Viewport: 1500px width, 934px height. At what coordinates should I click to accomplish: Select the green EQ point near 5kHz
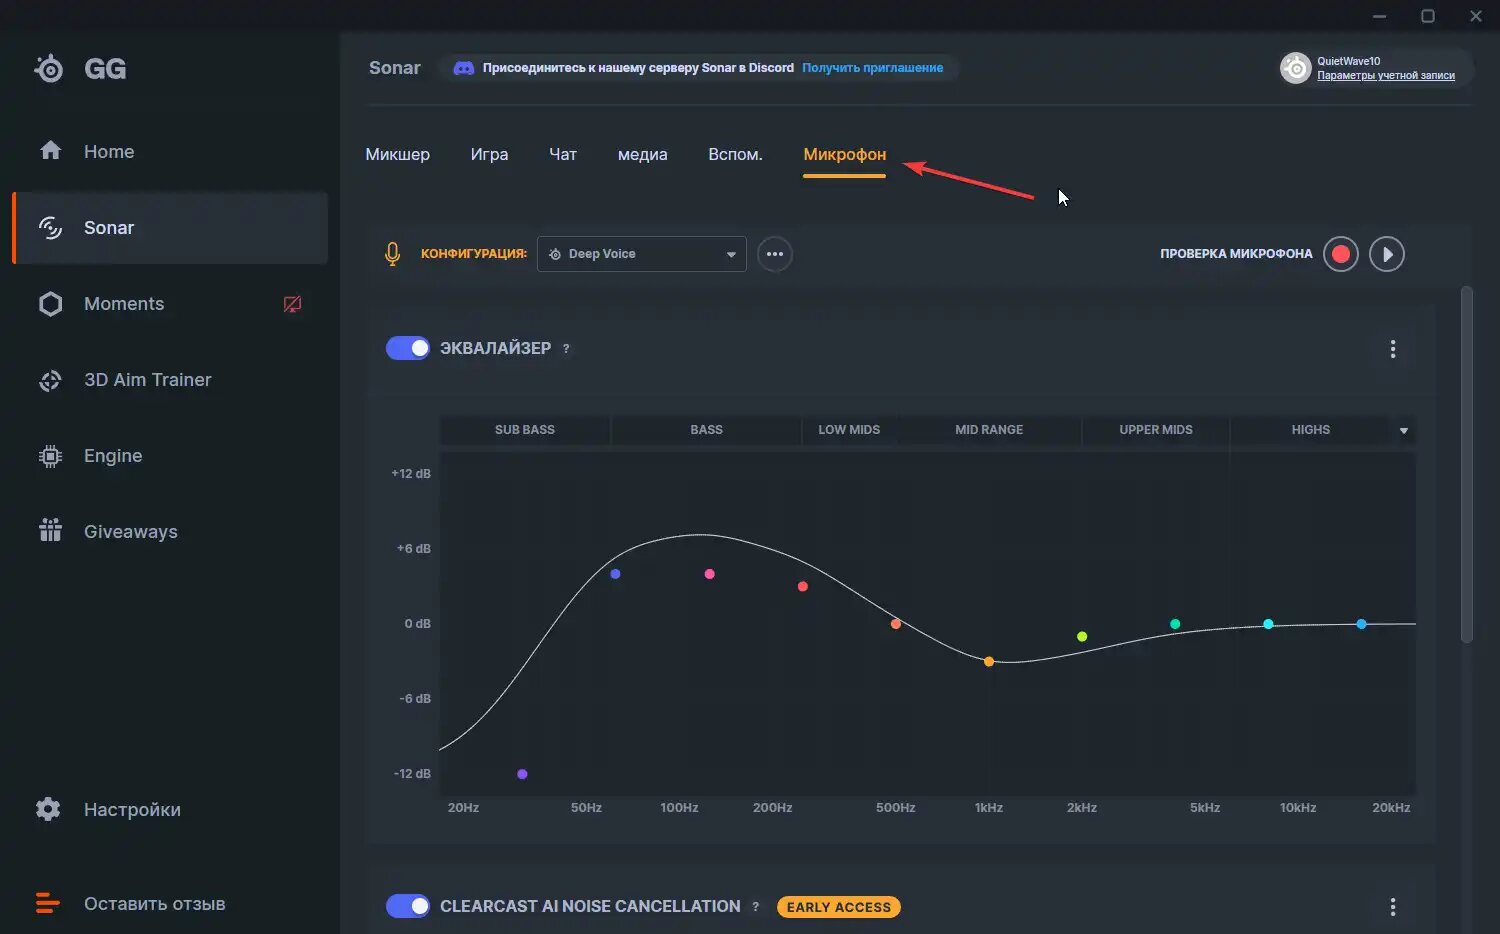point(1175,624)
